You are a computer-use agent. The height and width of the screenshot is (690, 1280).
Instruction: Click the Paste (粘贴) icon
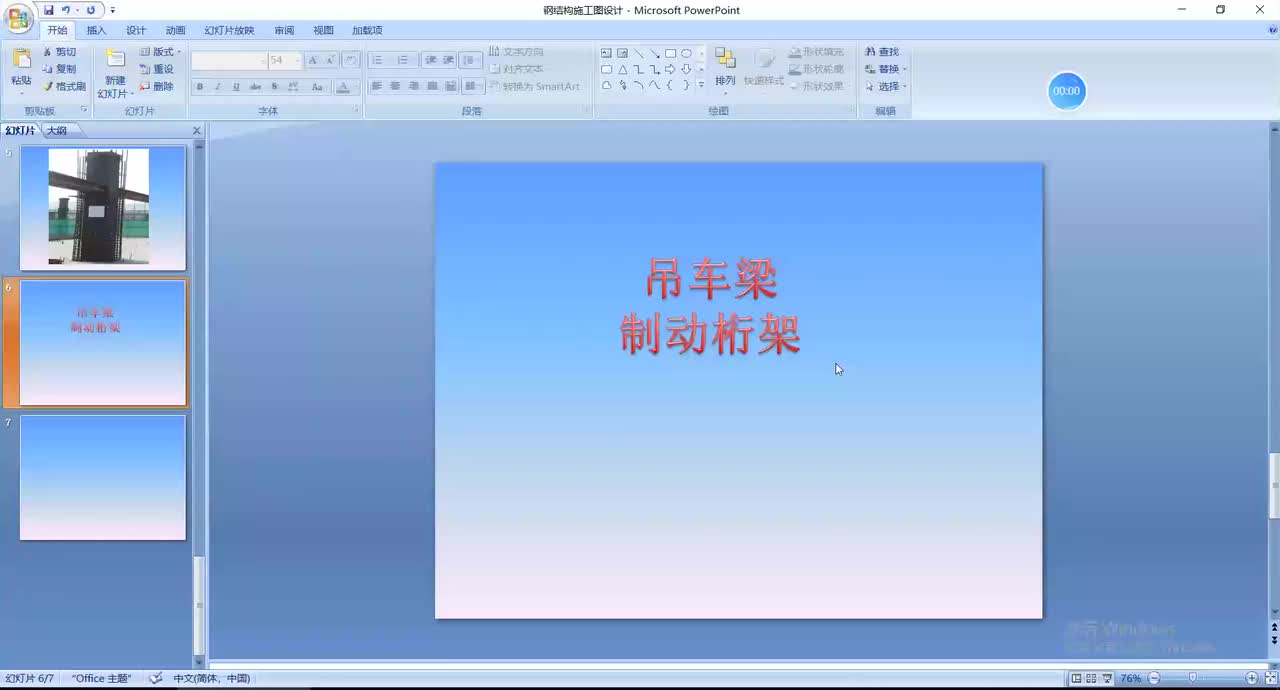coord(21,60)
